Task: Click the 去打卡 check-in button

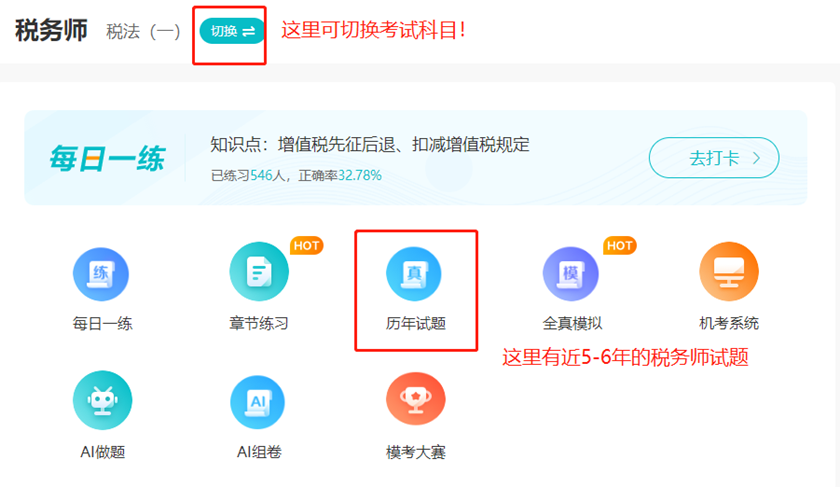Action: click(714, 158)
